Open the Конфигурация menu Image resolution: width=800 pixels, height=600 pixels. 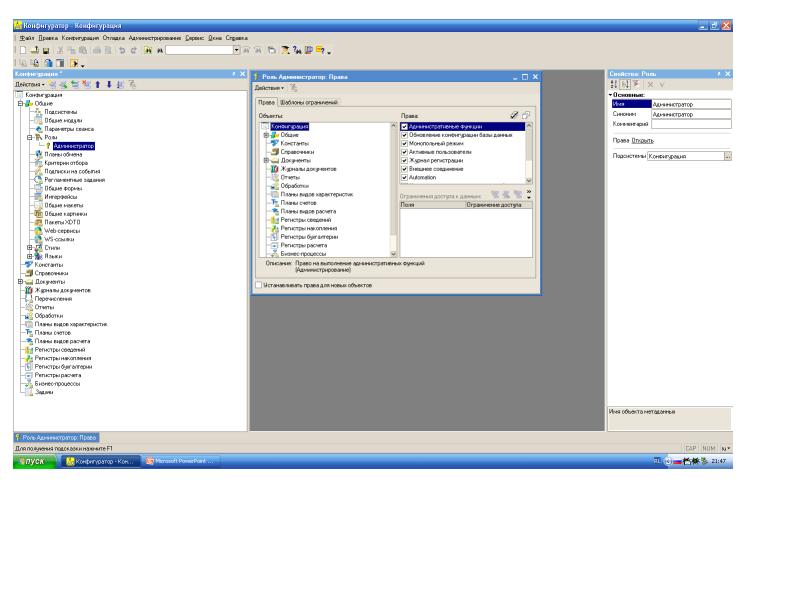click(80, 38)
